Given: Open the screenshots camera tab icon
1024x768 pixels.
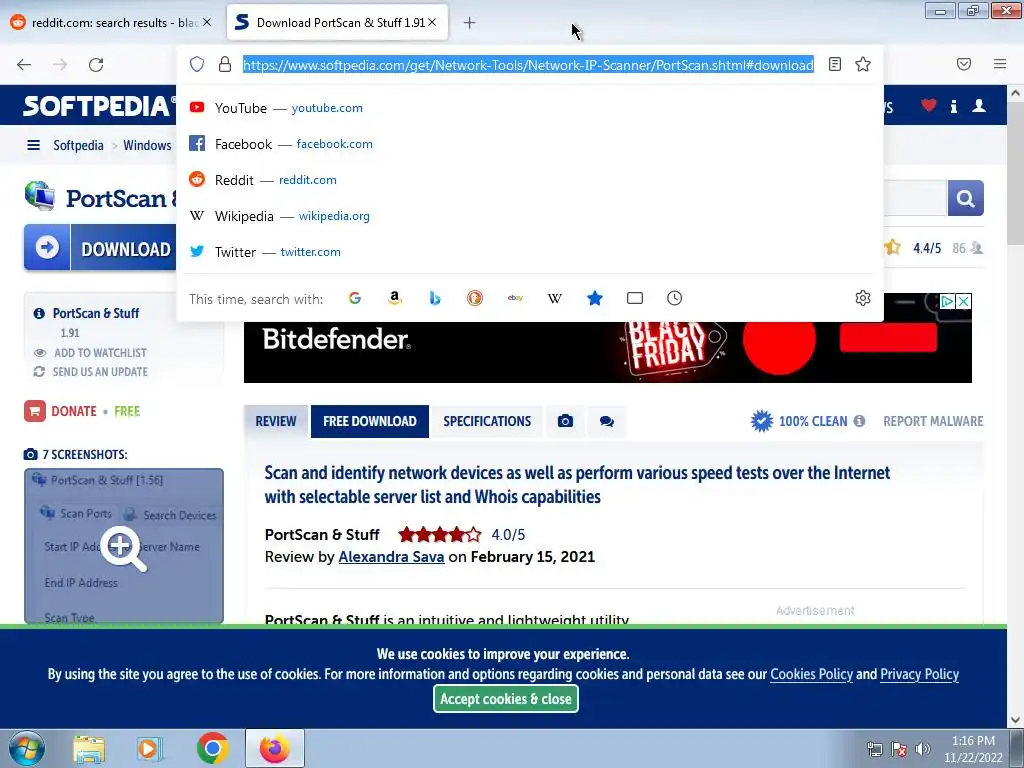Looking at the screenshot, I should [x=566, y=421].
